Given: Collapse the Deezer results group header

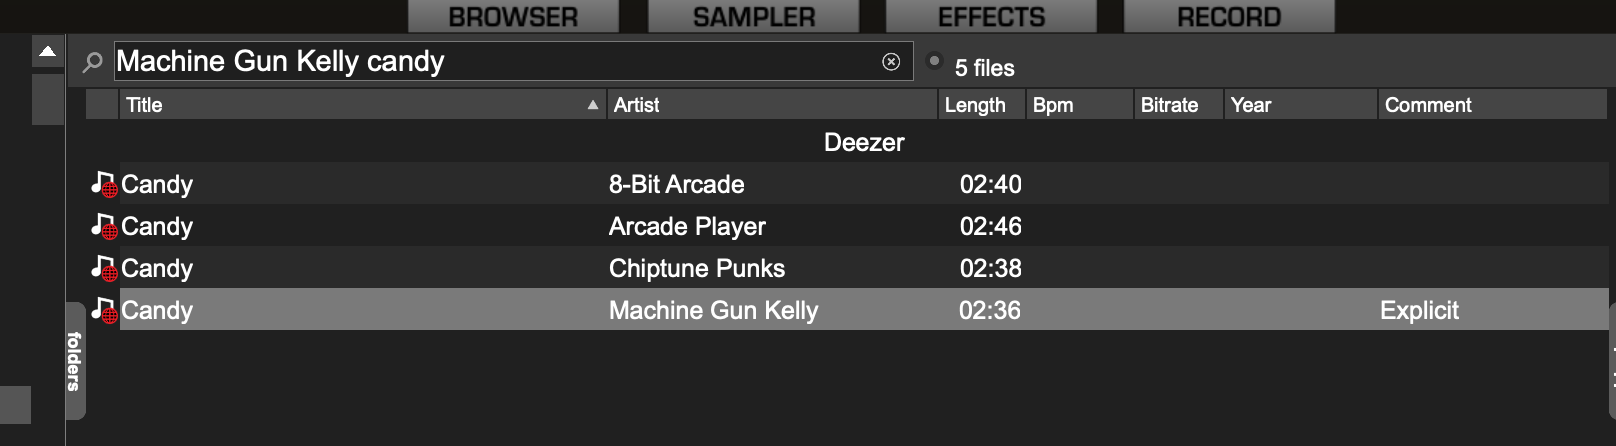Looking at the screenshot, I should point(864,142).
